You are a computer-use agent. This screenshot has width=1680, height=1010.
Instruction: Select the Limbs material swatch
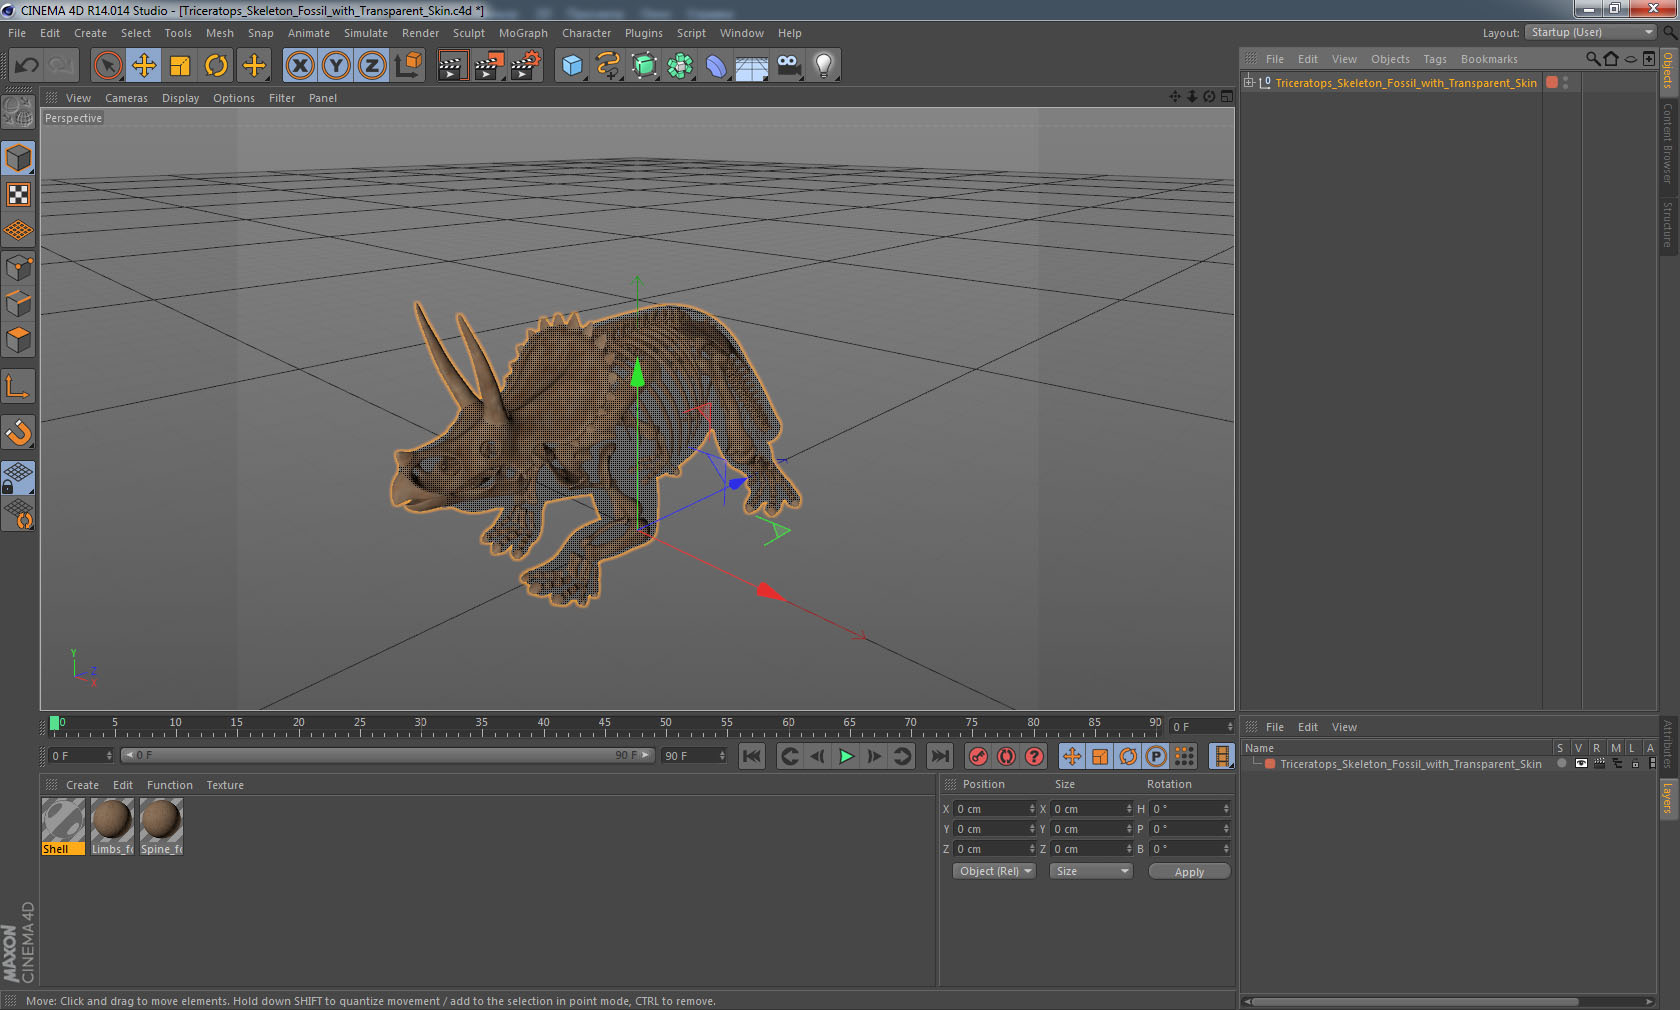(112, 826)
